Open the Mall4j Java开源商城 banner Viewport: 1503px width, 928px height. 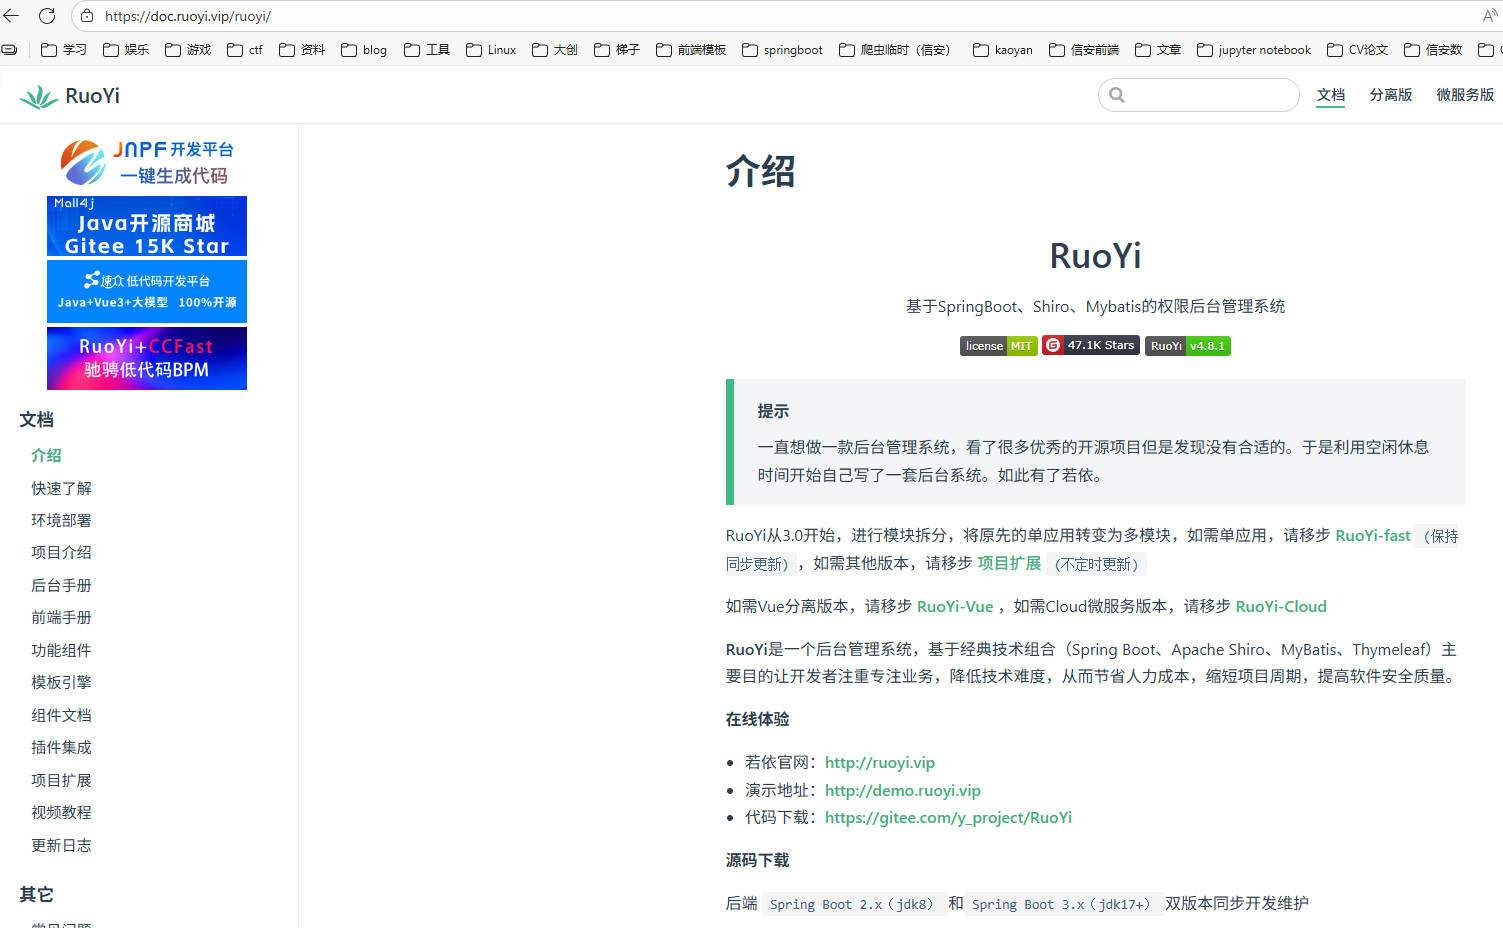147,226
